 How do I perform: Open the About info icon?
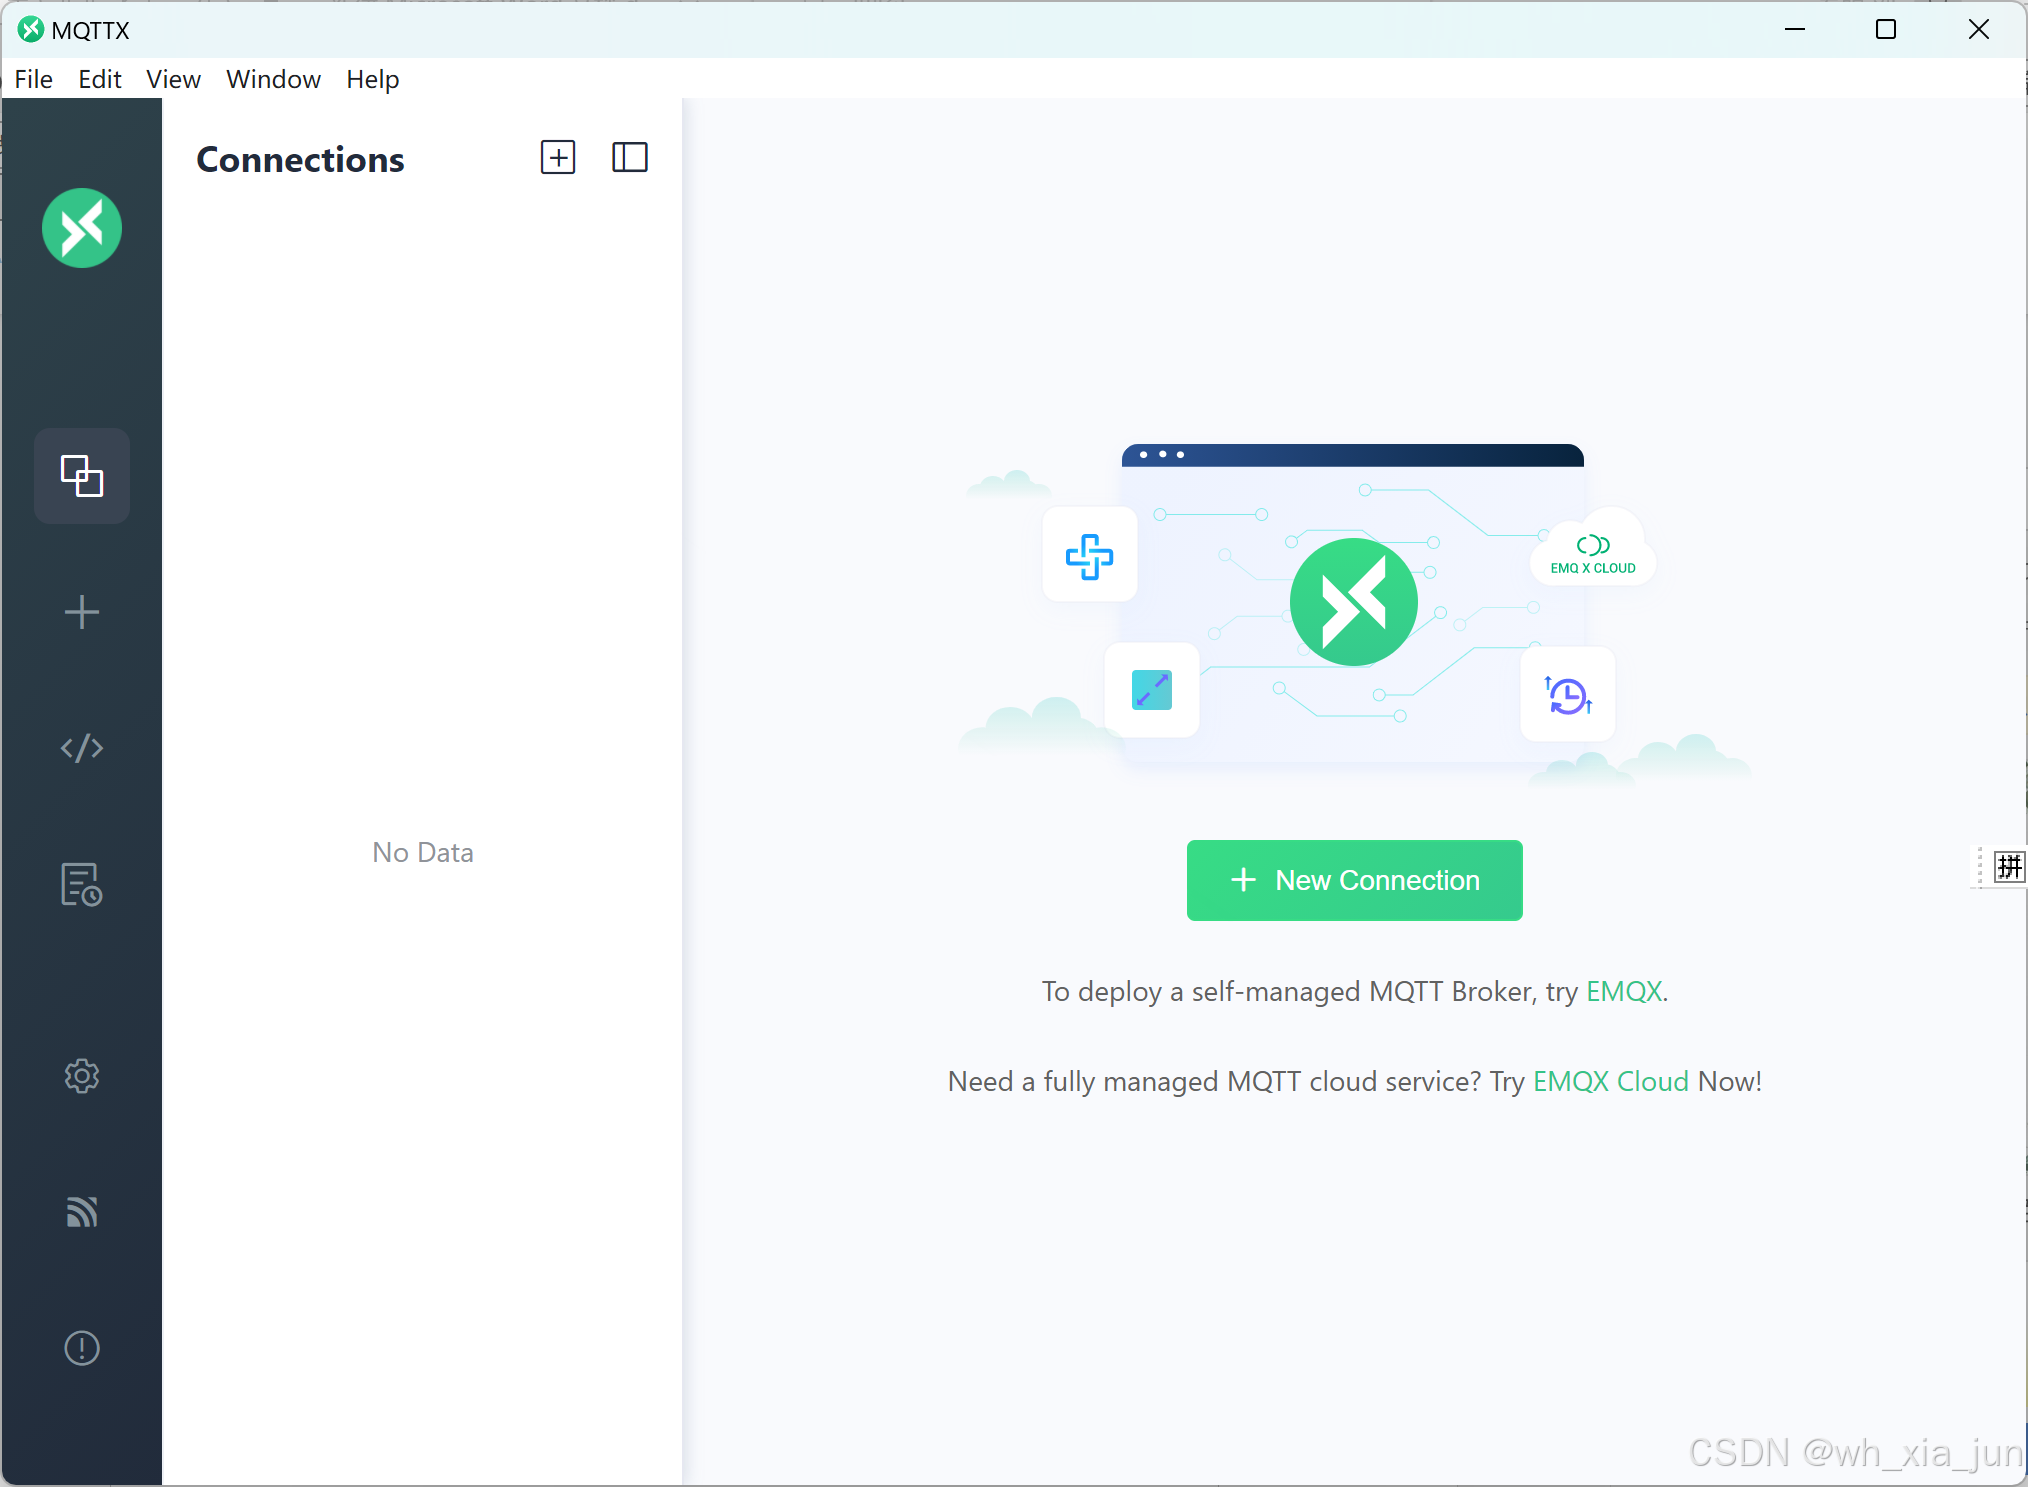click(x=82, y=1348)
